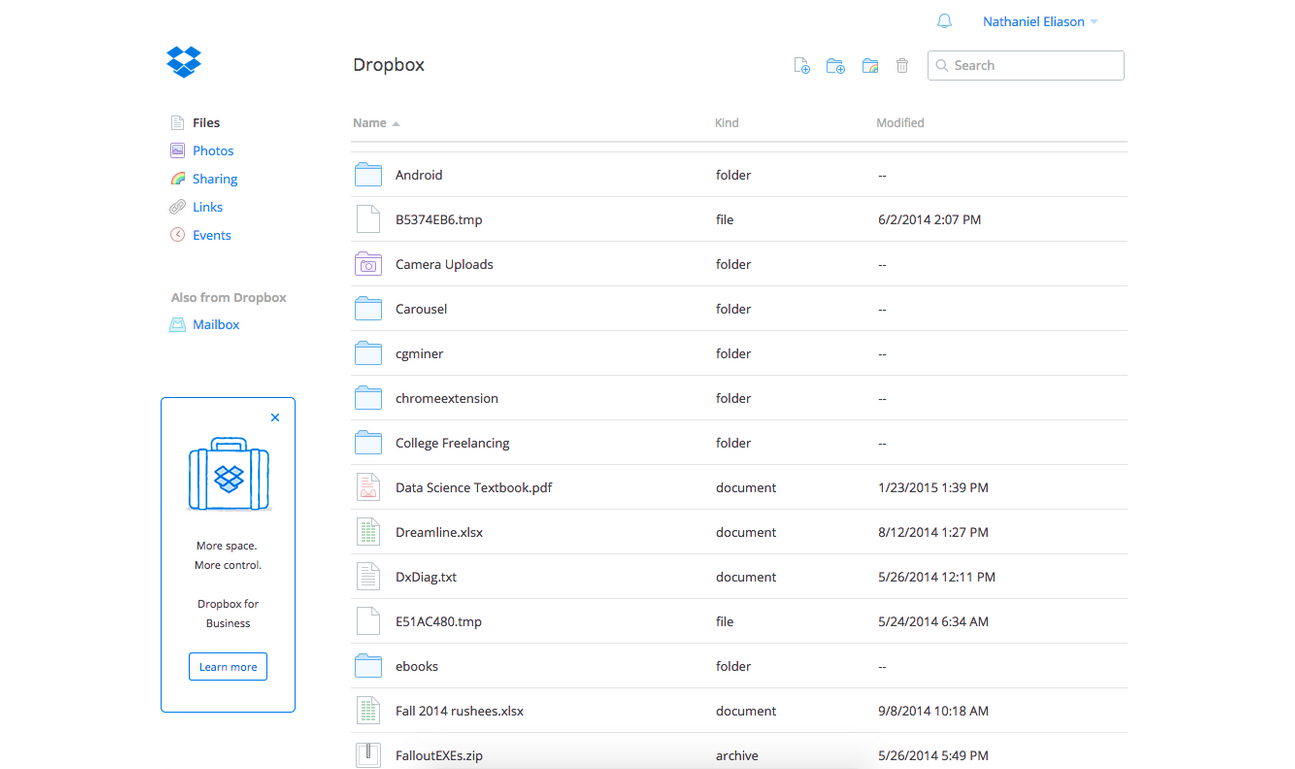Click the FalloutEXEs.zip archive icon
This screenshot has width=1295, height=769.
368,755
